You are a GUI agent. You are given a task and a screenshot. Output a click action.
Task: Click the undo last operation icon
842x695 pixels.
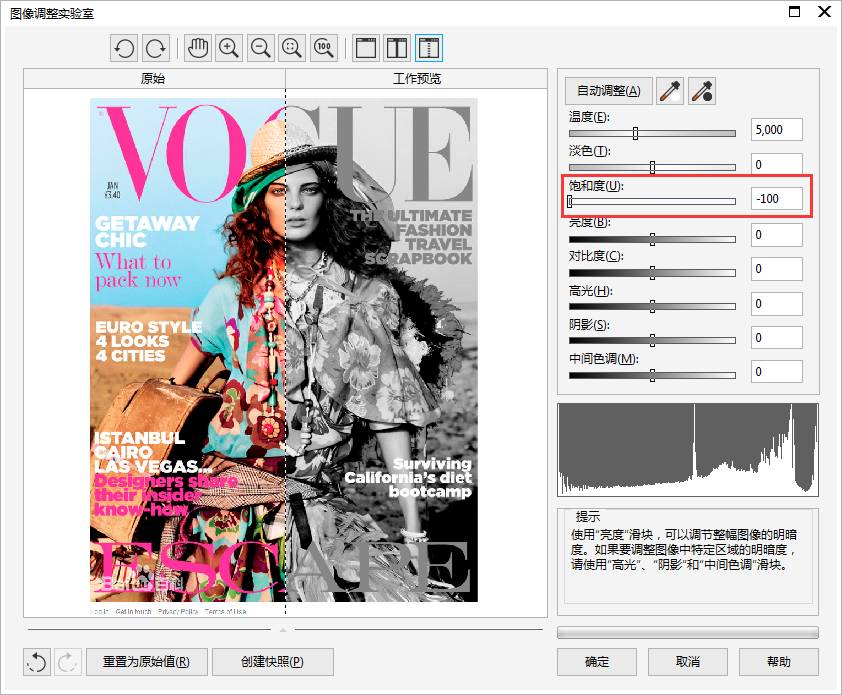37,662
